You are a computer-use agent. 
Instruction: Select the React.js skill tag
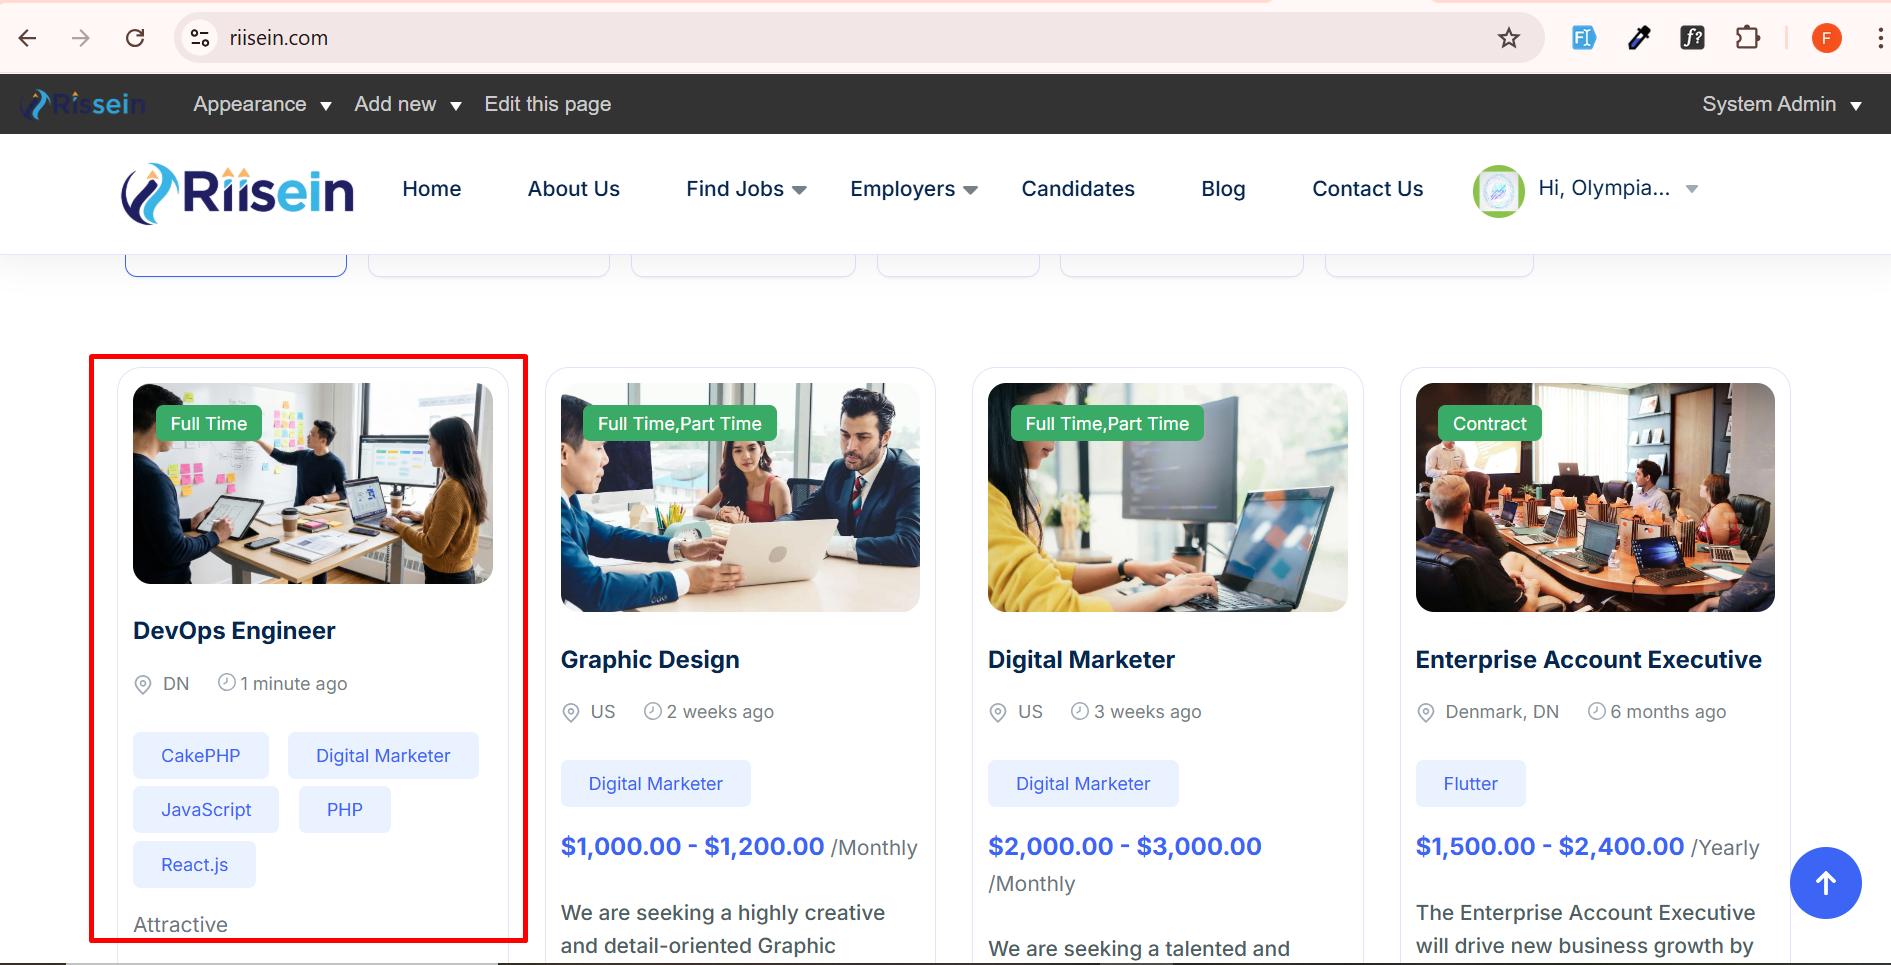[194, 865]
